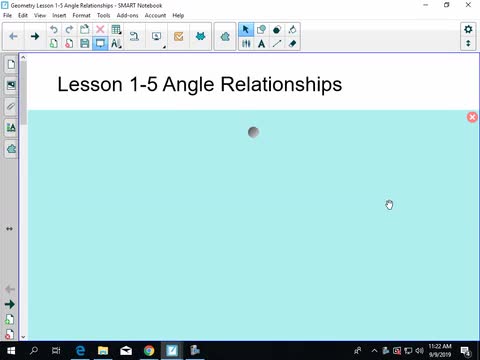480x360 pixels.
Task: Delete the selected object with red X
Action: tap(100, 30)
